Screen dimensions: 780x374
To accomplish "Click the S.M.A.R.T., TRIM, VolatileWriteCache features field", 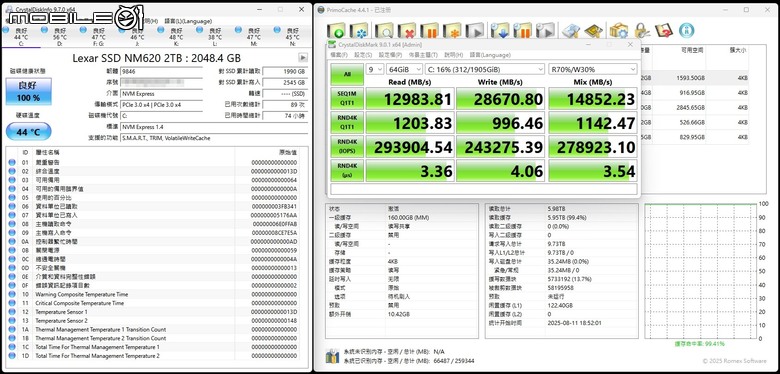I will pyautogui.click(x=214, y=138).
